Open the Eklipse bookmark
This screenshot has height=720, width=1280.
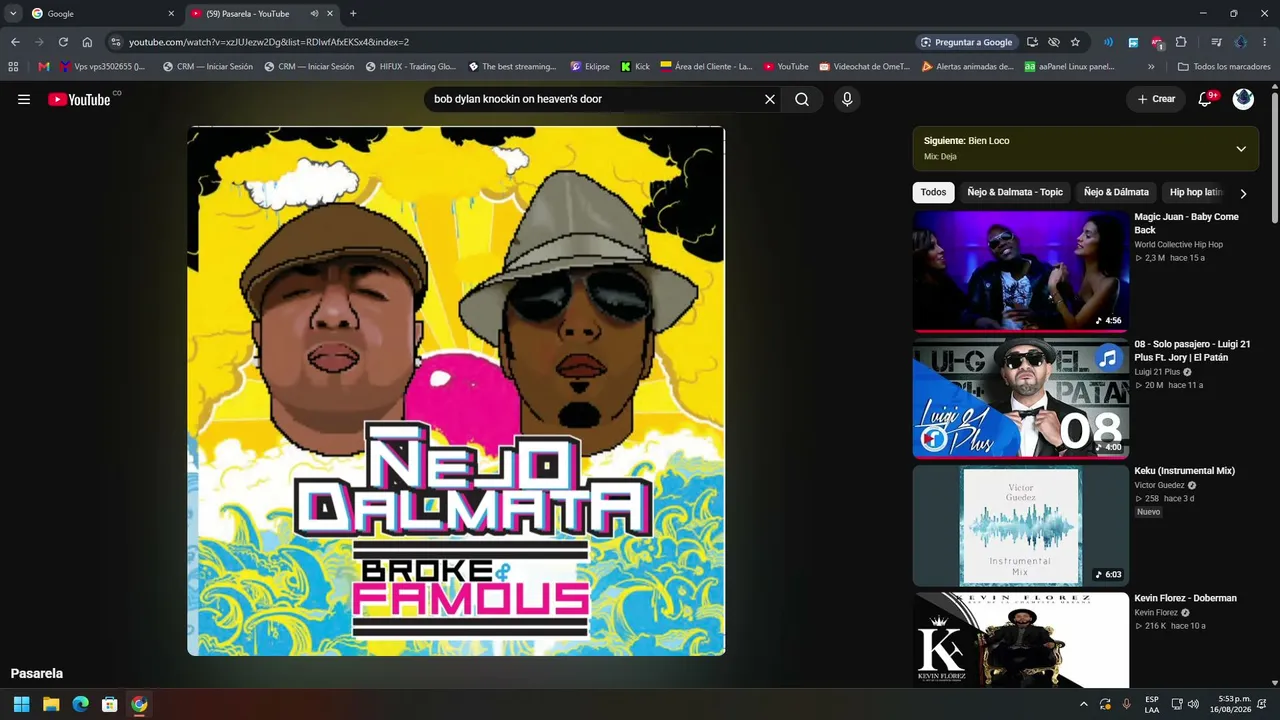click(590, 67)
